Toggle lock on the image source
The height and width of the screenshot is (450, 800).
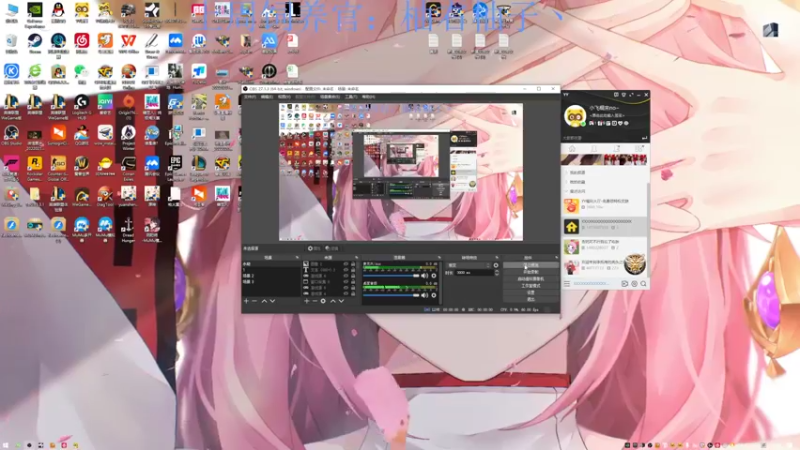353,264
